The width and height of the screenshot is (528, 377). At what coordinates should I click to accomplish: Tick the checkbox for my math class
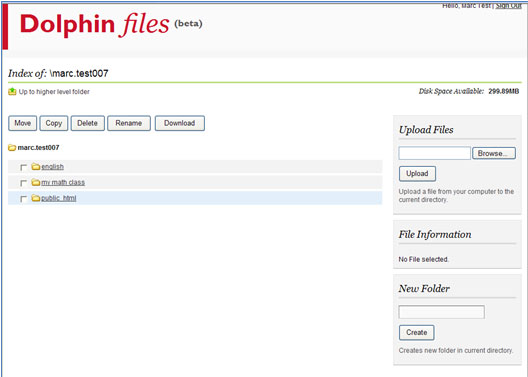click(x=23, y=183)
